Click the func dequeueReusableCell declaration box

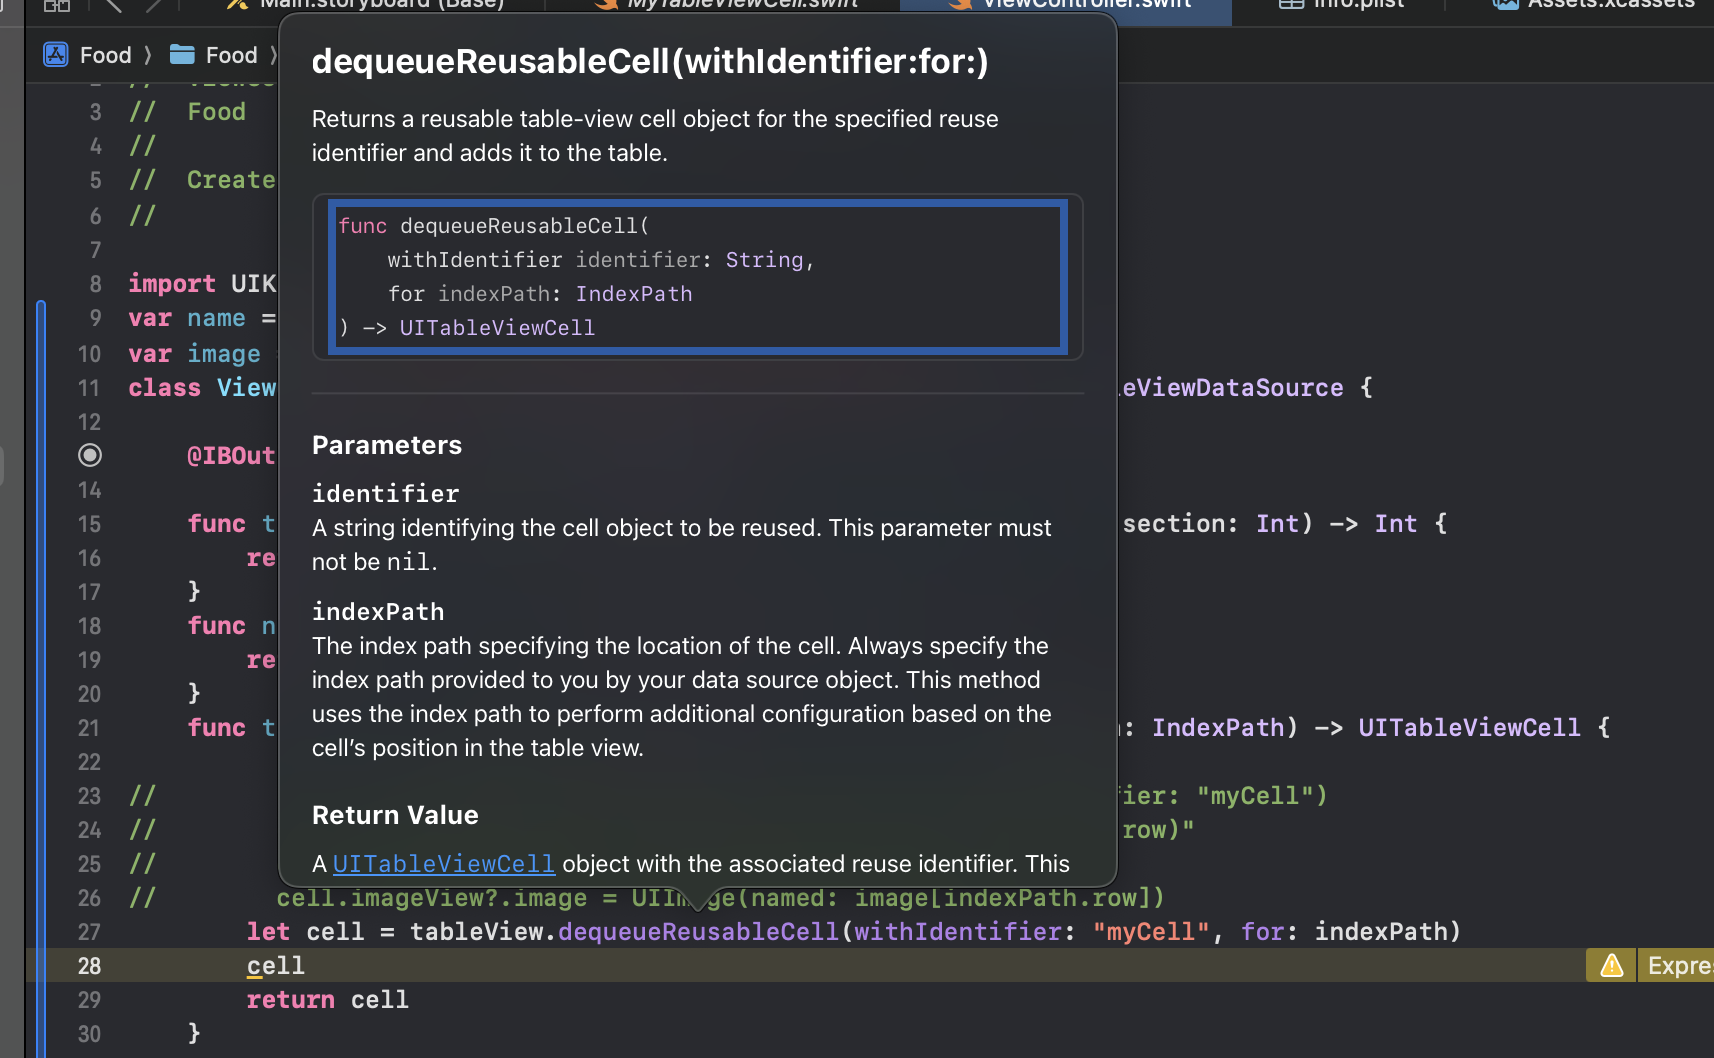pyautogui.click(x=698, y=277)
